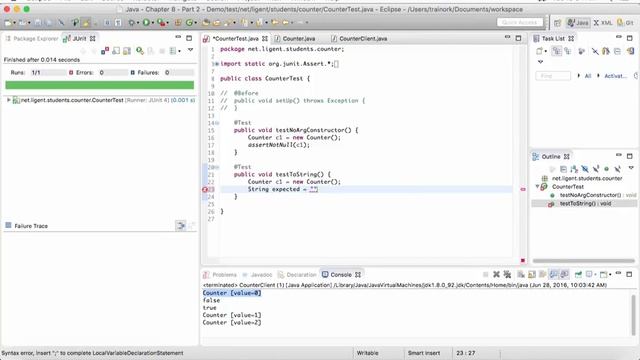Screen dimensions: 640x360
Task: Click Show Failures Only icon in JUnit view
Action: point(105,51)
